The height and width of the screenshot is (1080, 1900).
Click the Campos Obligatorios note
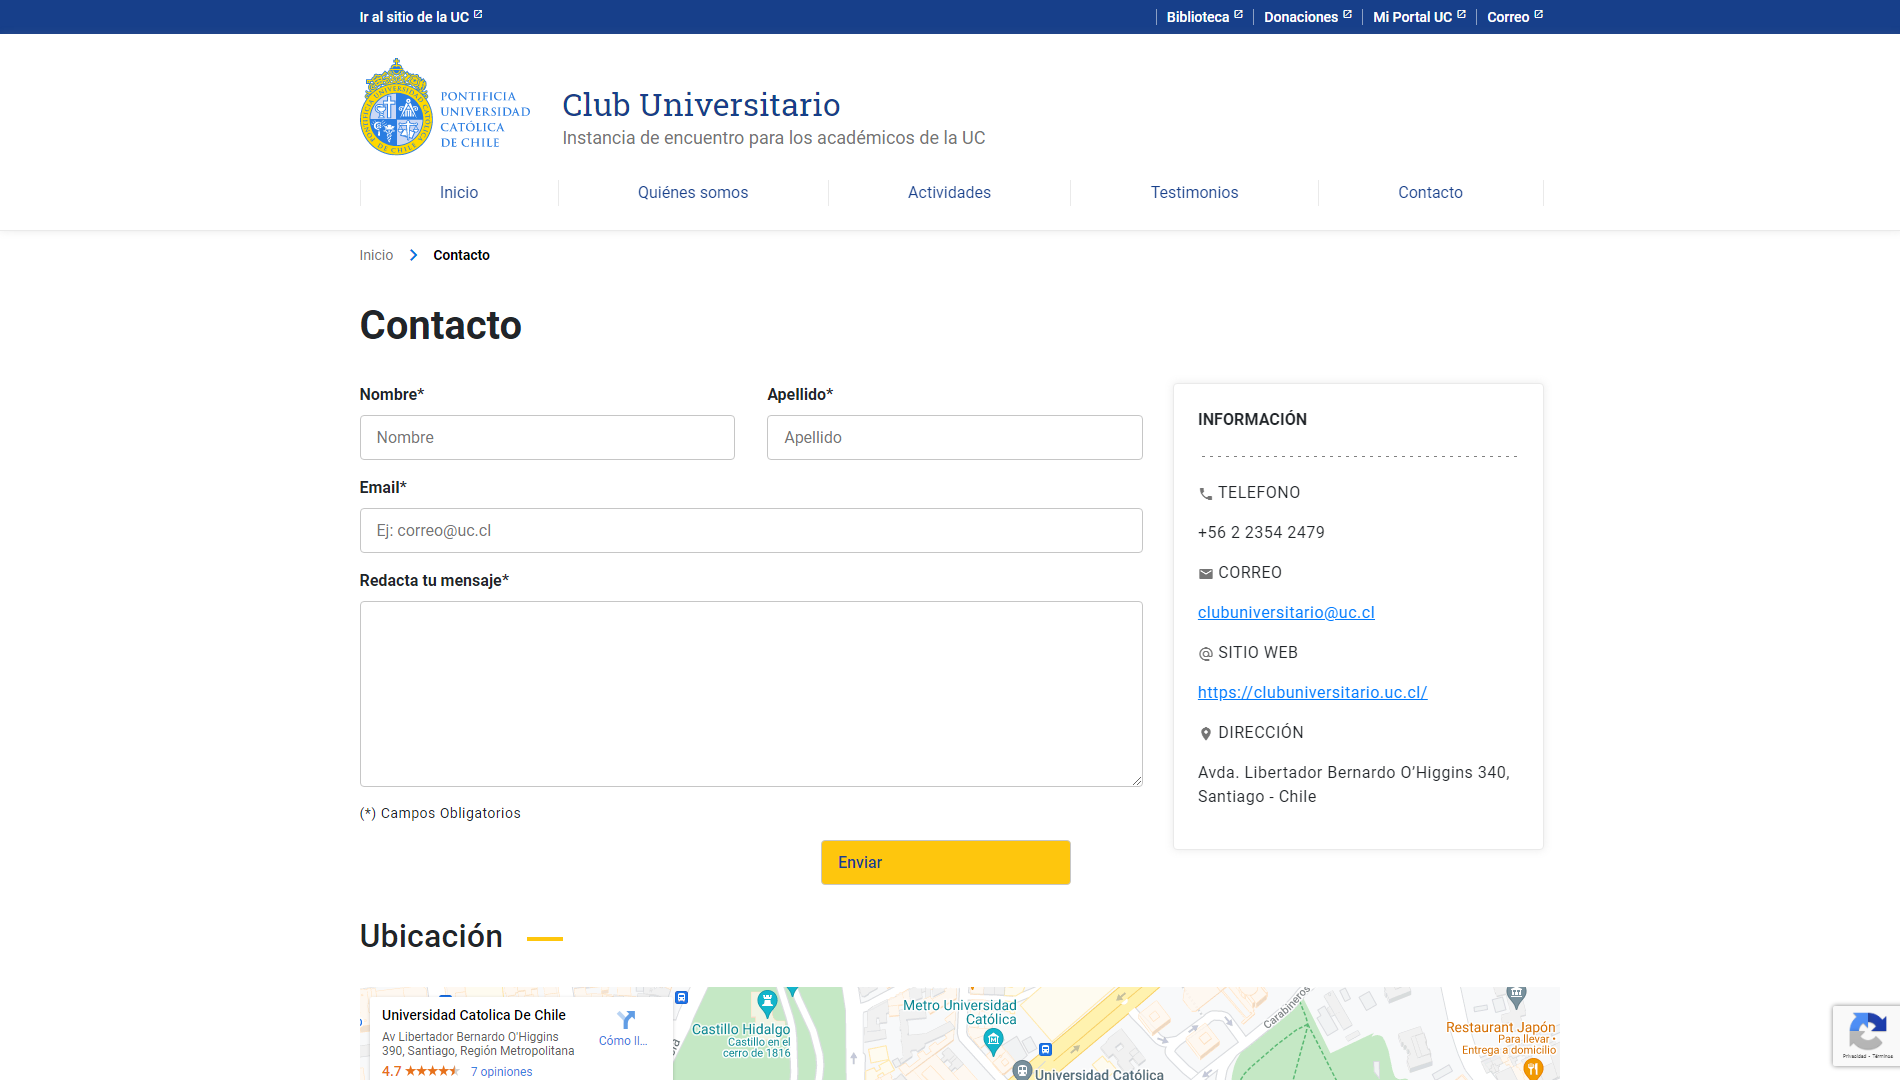pyautogui.click(x=440, y=813)
